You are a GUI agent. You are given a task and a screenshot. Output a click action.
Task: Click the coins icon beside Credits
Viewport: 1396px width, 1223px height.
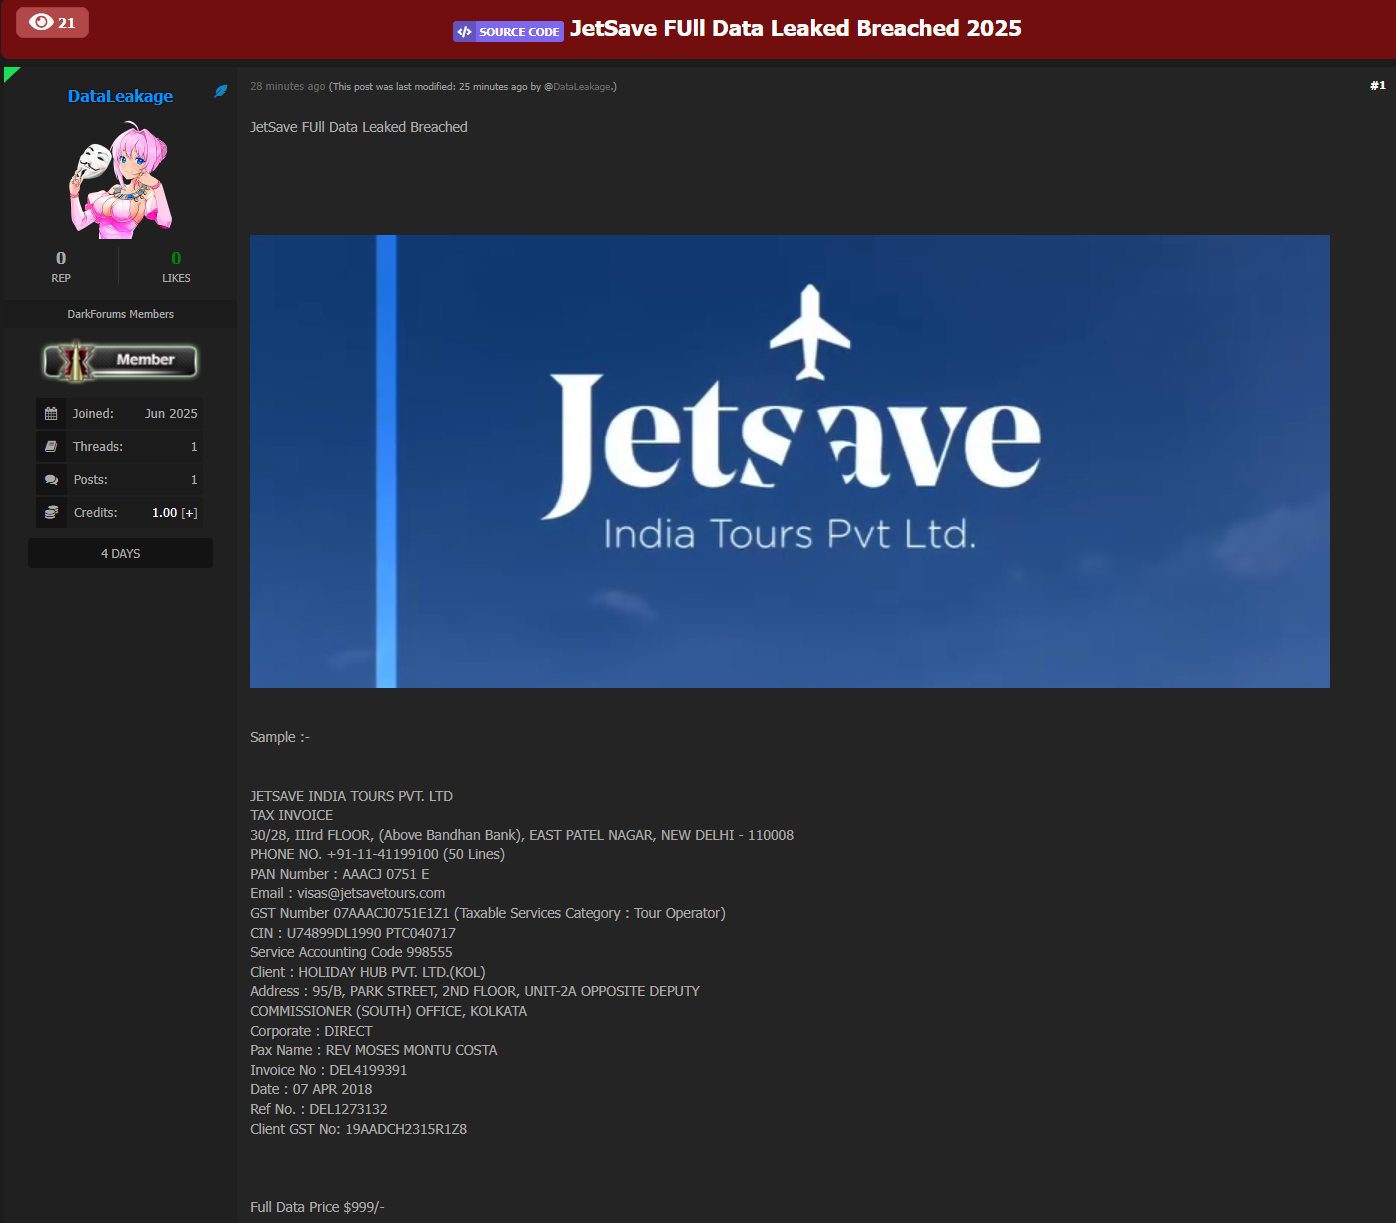(51, 512)
